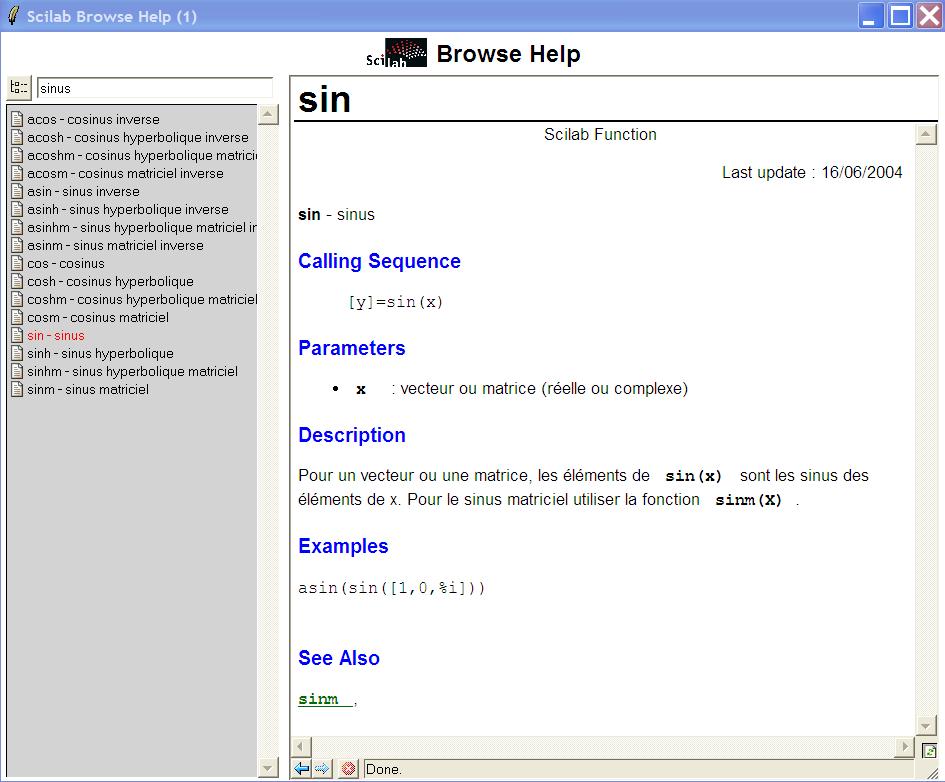Click the help page scroll down arrow
945x782 pixels.
[x=926, y=724]
